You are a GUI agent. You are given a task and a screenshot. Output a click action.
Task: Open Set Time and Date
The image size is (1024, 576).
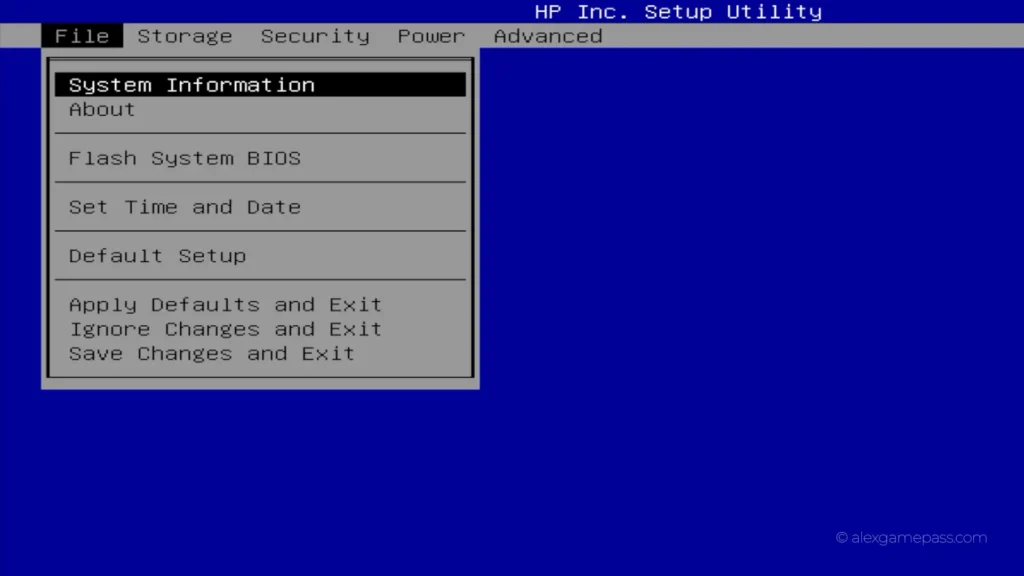pos(185,207)
